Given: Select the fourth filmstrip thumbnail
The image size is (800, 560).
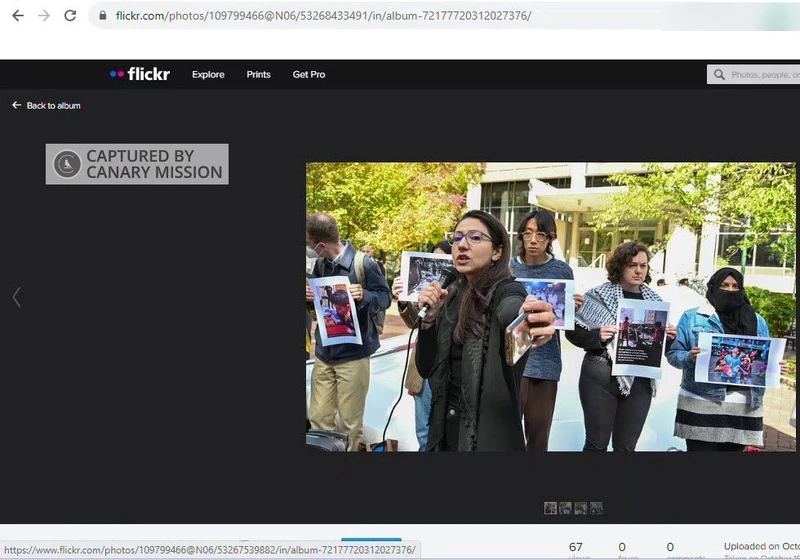Looking at the screenshot, I should 596,508.
